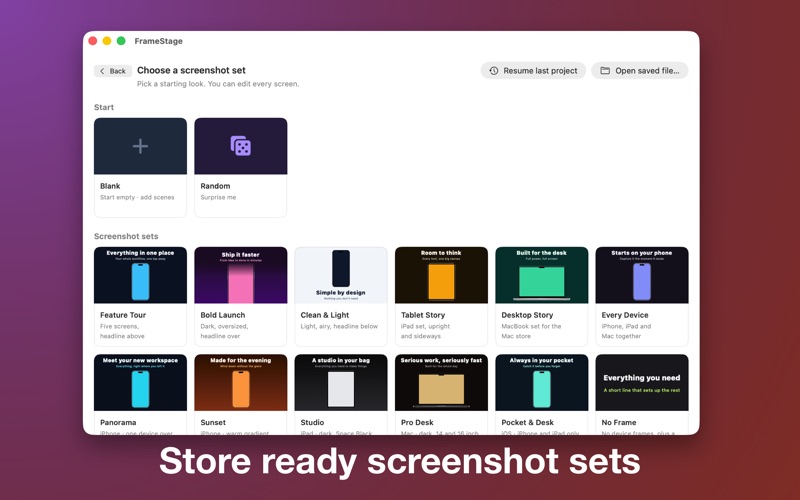Choose the Bold Launch thumbnail
Screen dimensions: 800x500
(x=241, y=275)
